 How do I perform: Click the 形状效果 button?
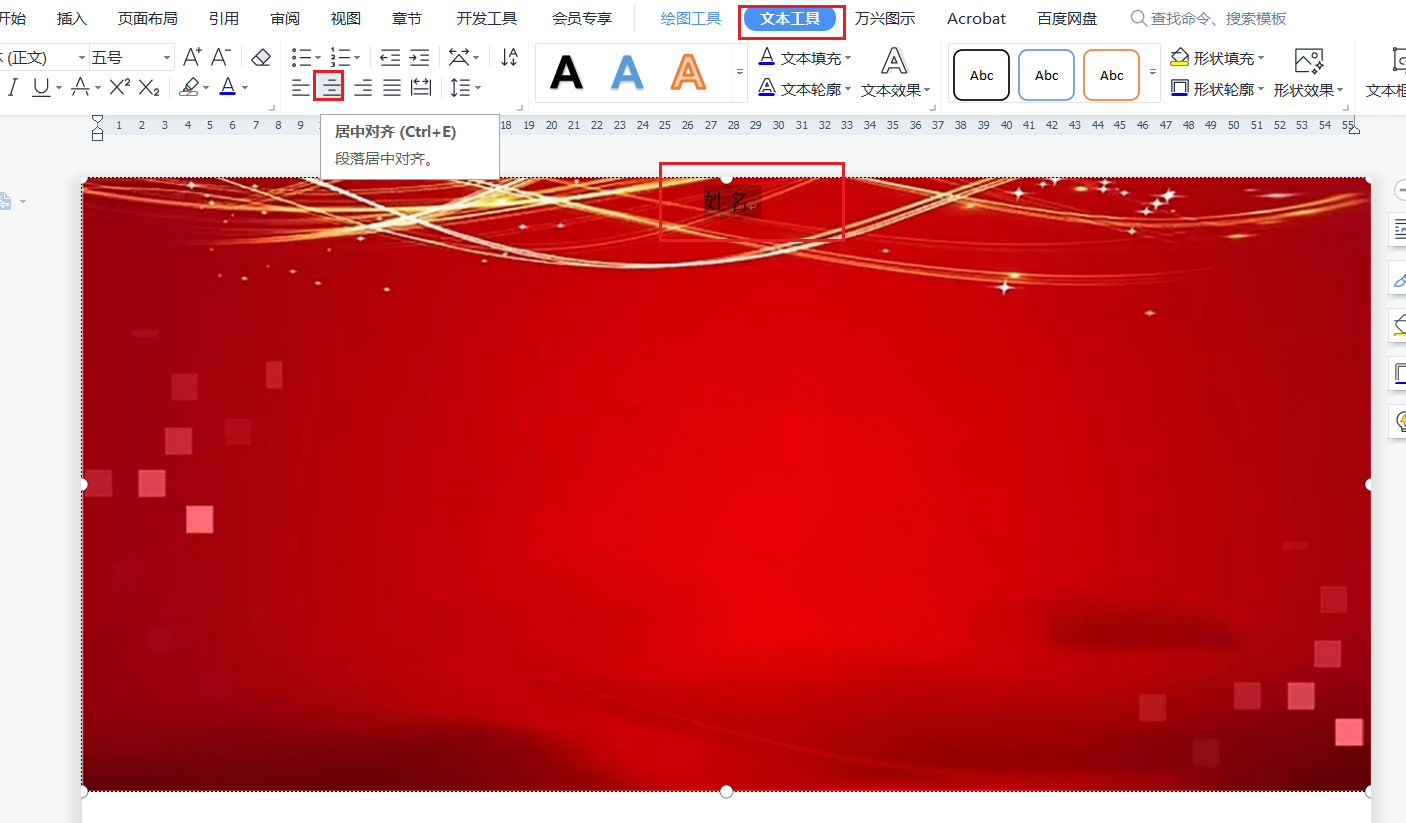[x=1308, y=74]
